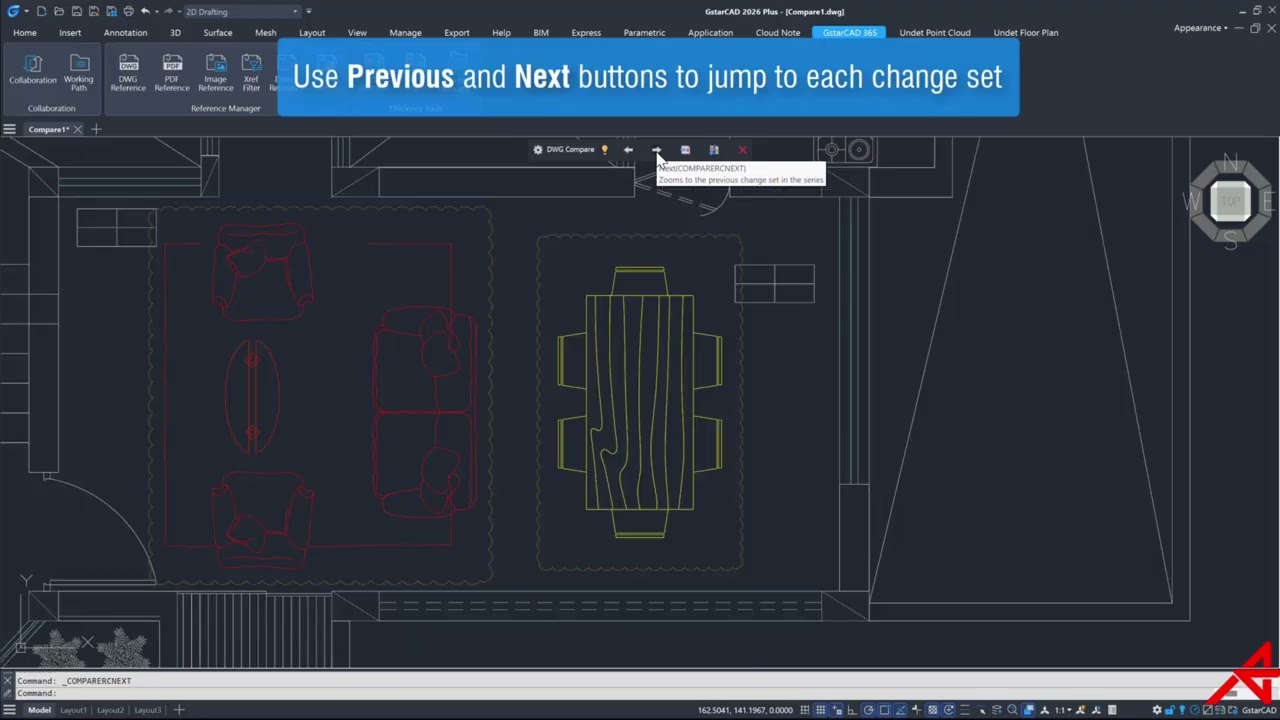
Task: Toggle object snap in status bar
Action: [884, 710]
